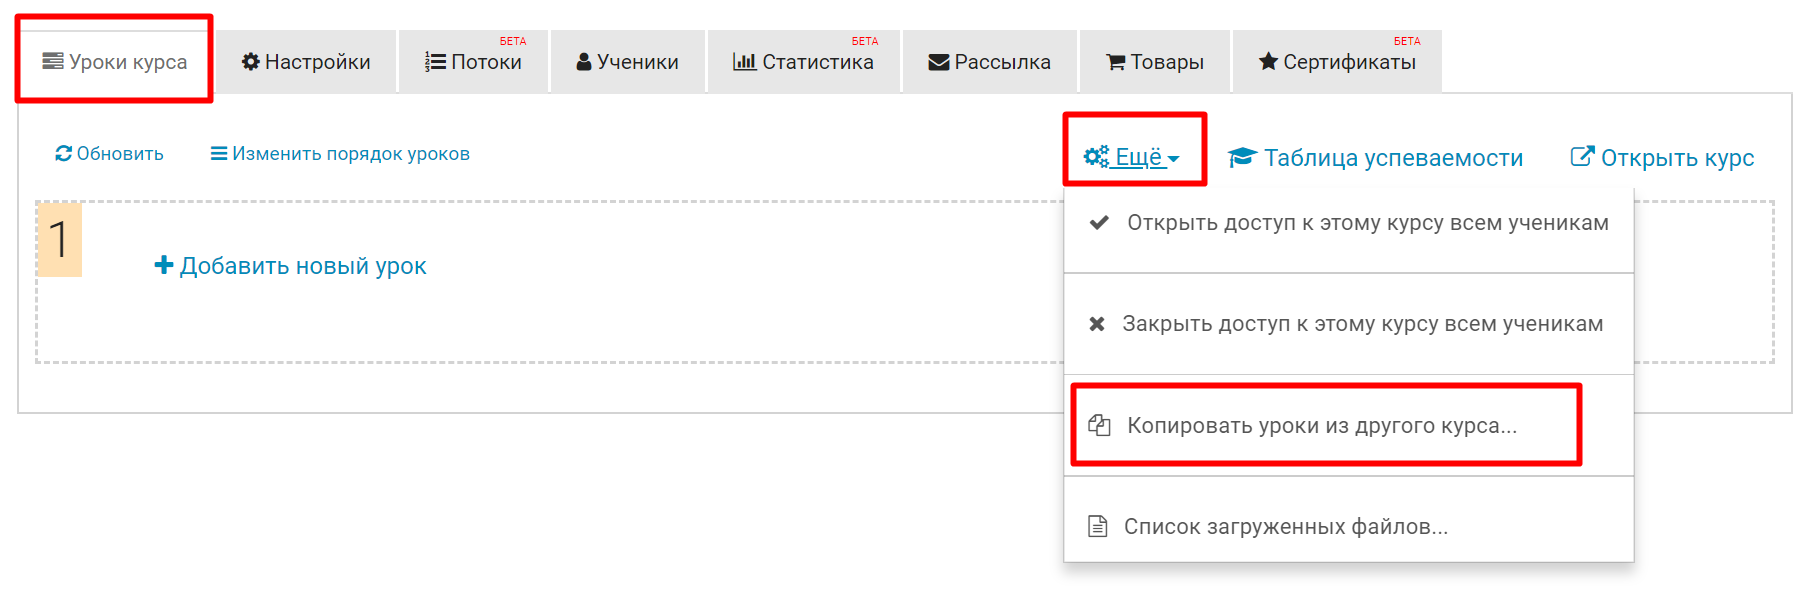
Task: Click the copy icon in the dropdown menu
Action: point(1099,425)
